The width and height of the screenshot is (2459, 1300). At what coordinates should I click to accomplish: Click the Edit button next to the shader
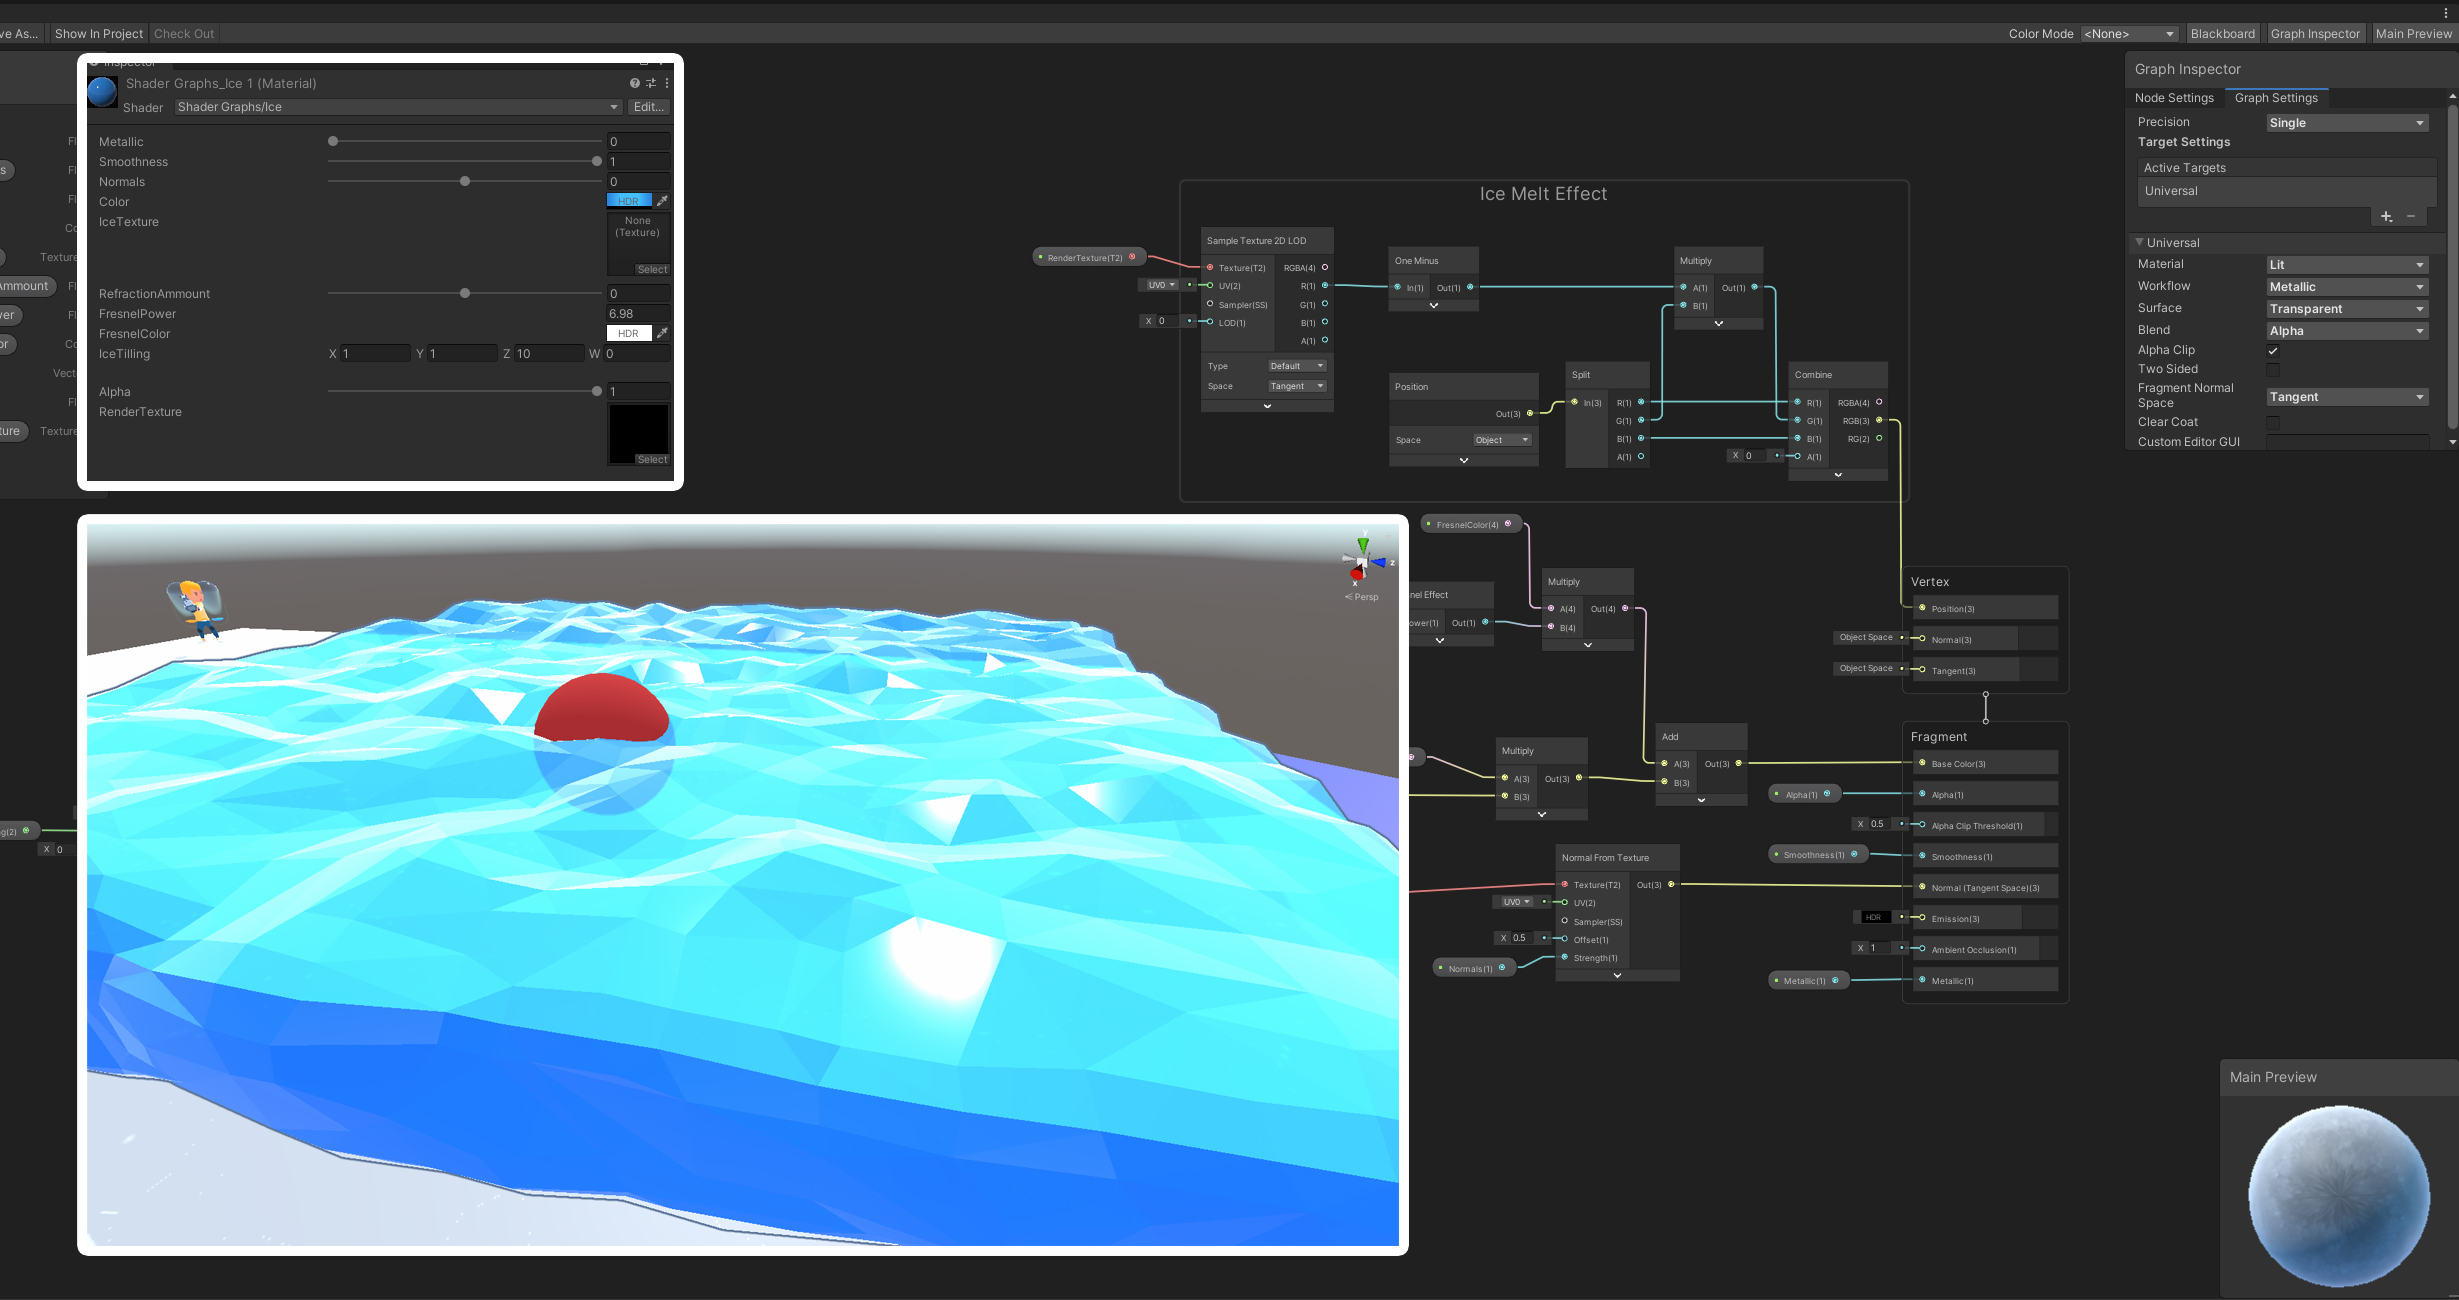tap(648, 107)
